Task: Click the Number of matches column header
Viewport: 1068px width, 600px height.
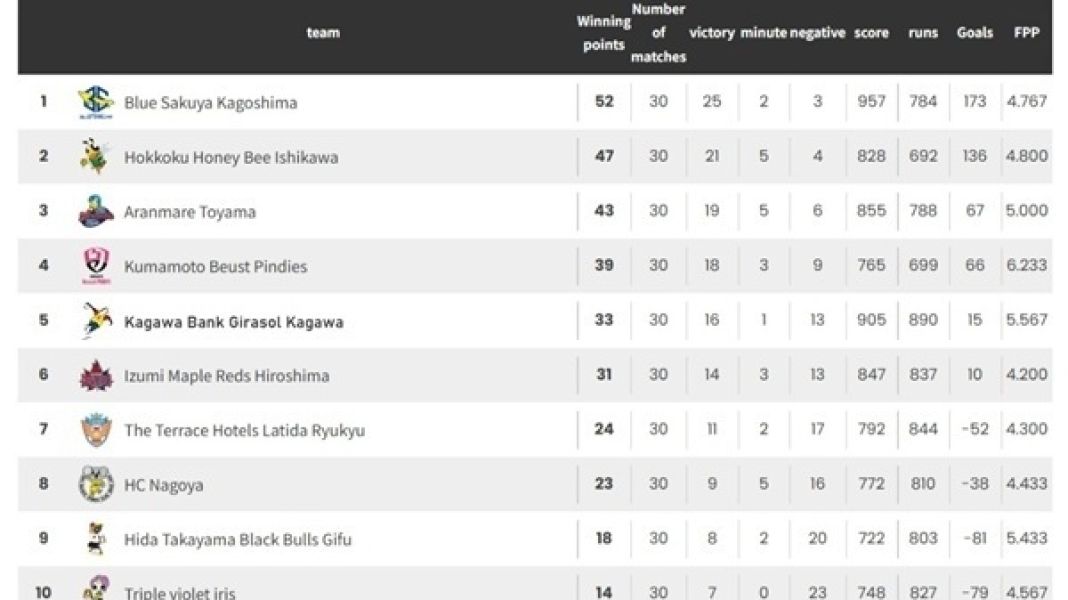Action: pos(658,32)
